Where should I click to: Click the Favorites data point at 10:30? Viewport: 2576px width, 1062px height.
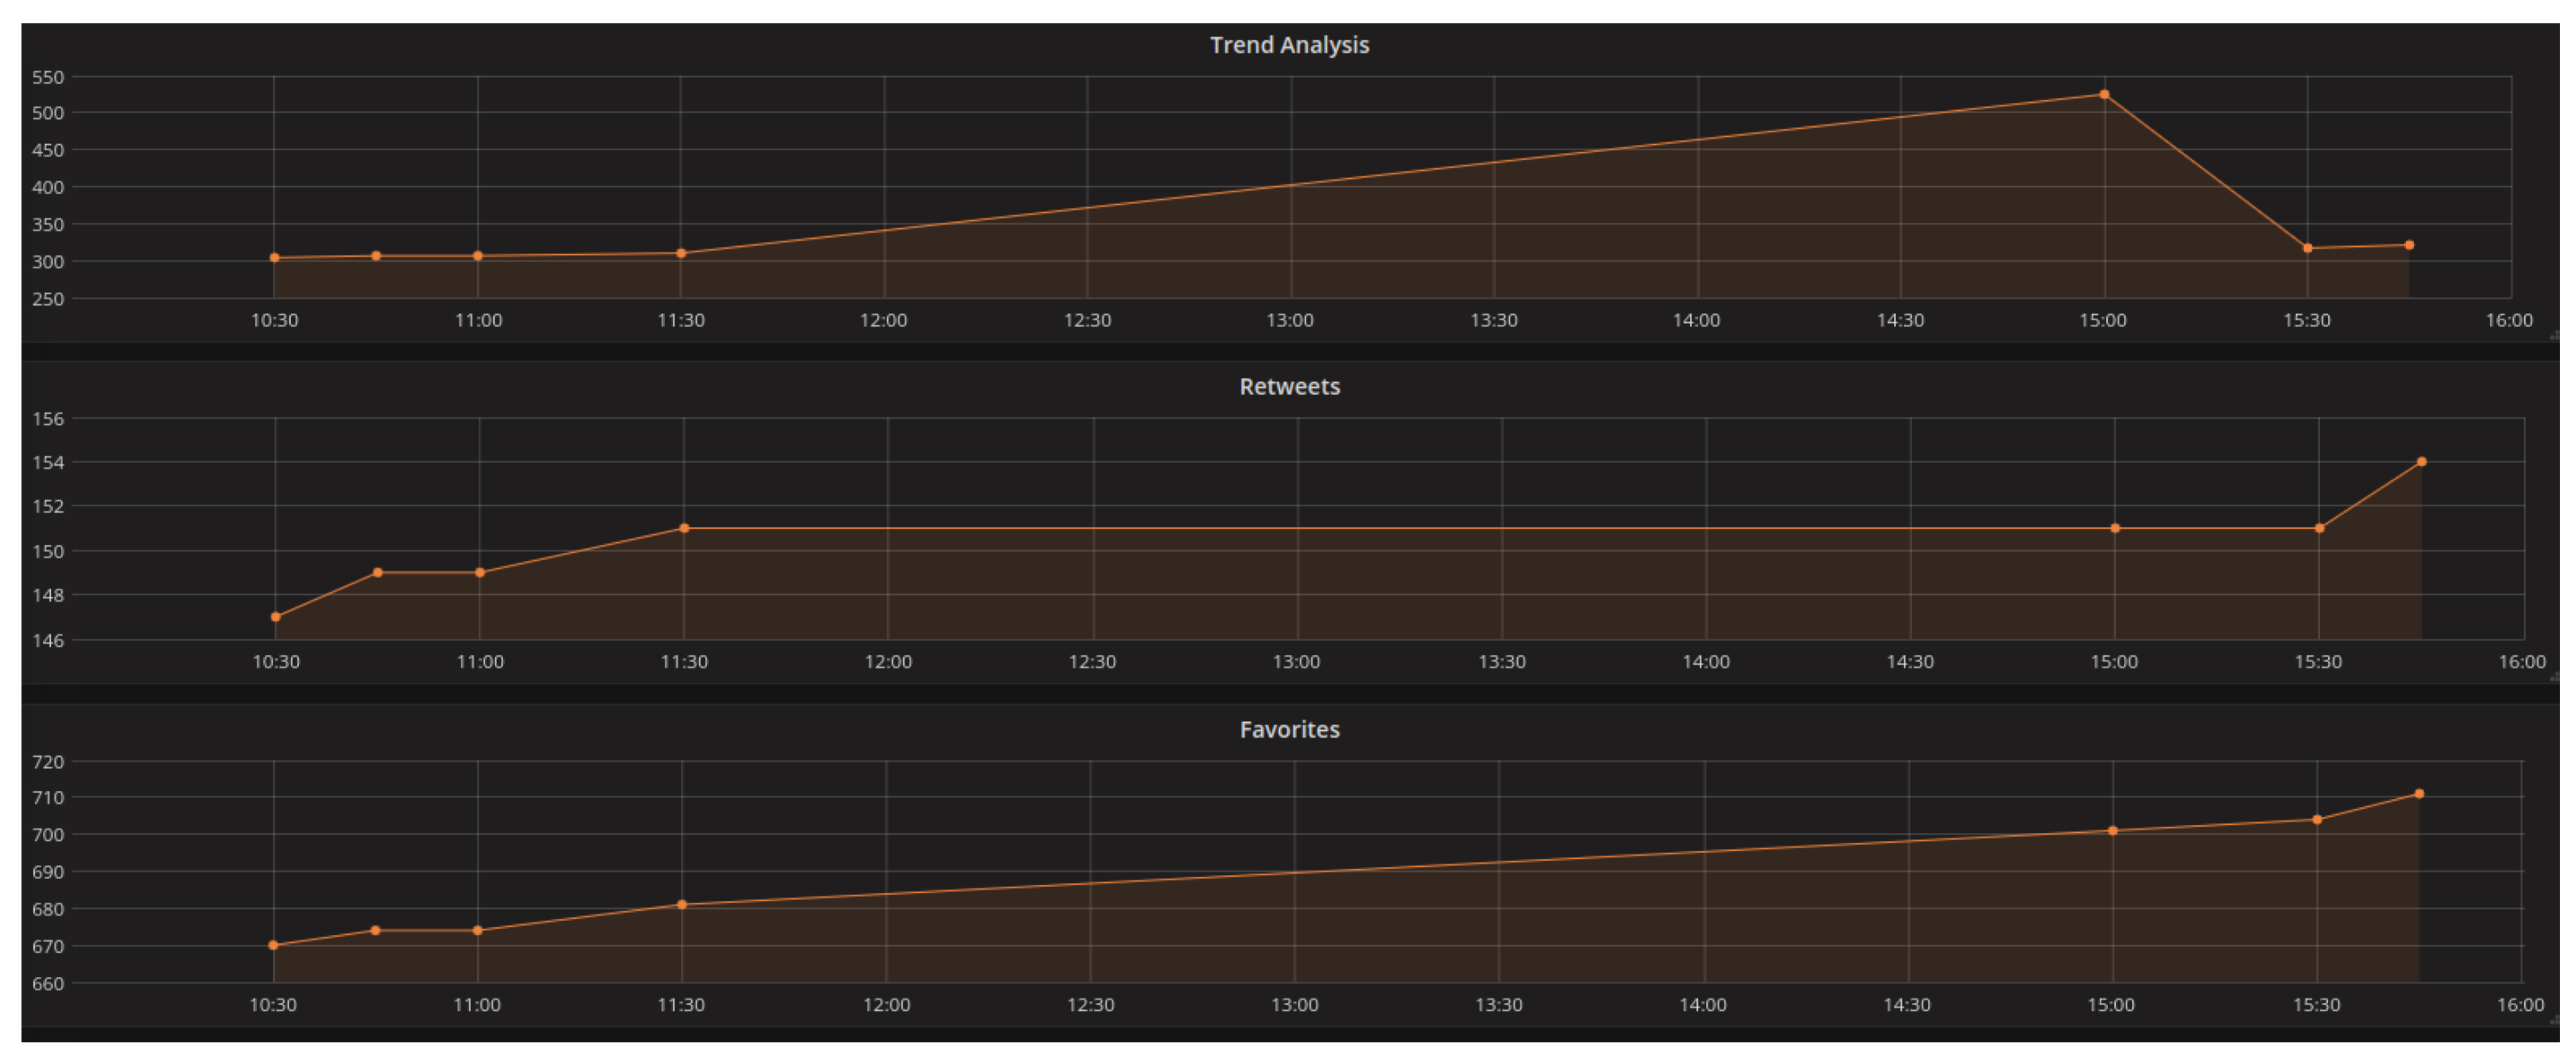point(274,945)
